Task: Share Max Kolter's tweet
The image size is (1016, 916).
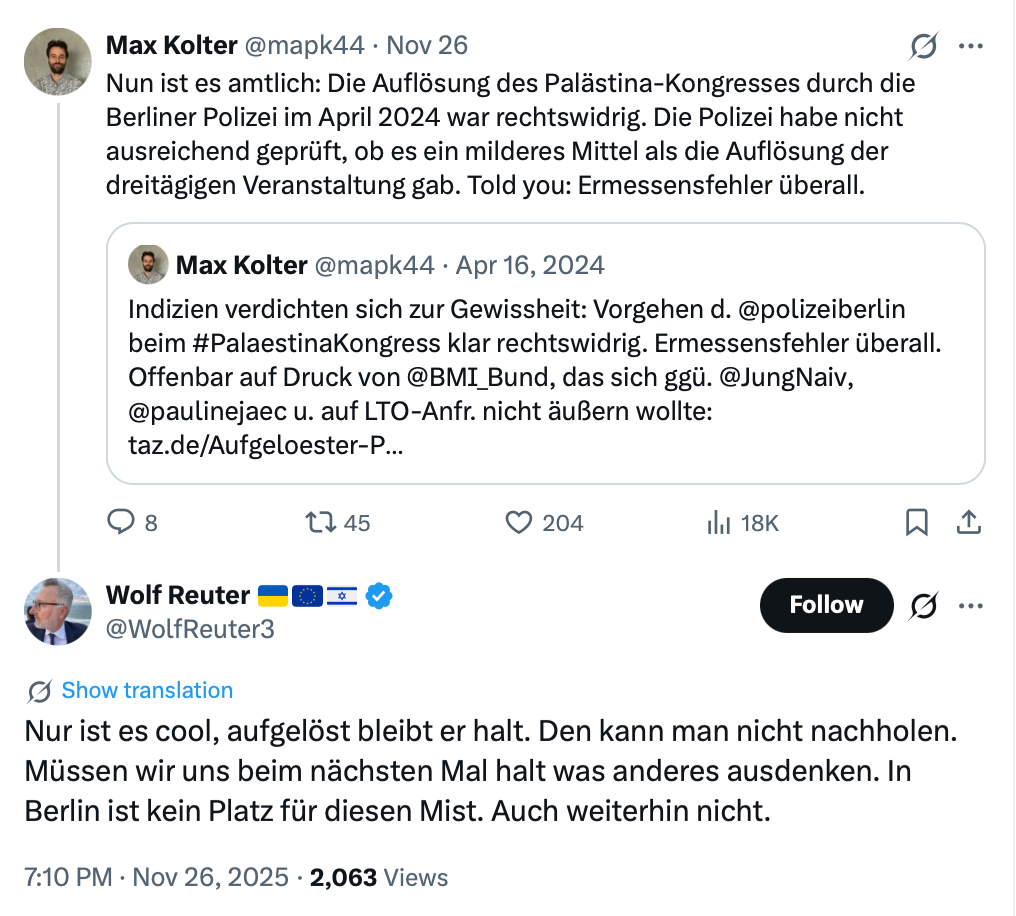Action: tap(968, 522)
